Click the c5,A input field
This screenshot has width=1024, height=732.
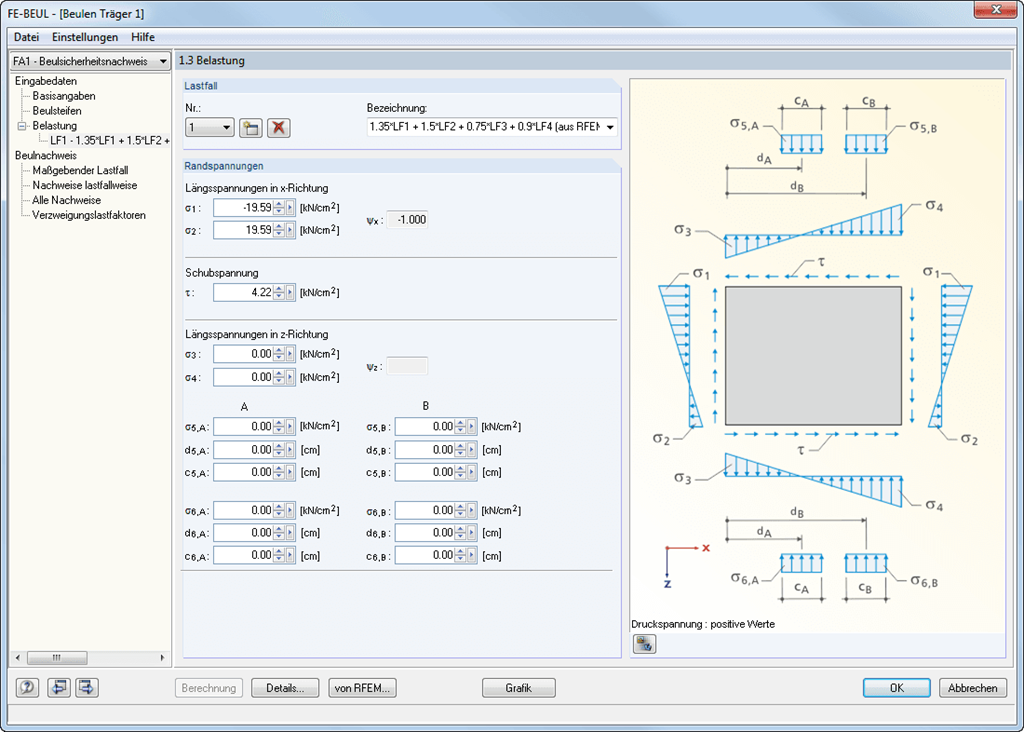point(243,472)
